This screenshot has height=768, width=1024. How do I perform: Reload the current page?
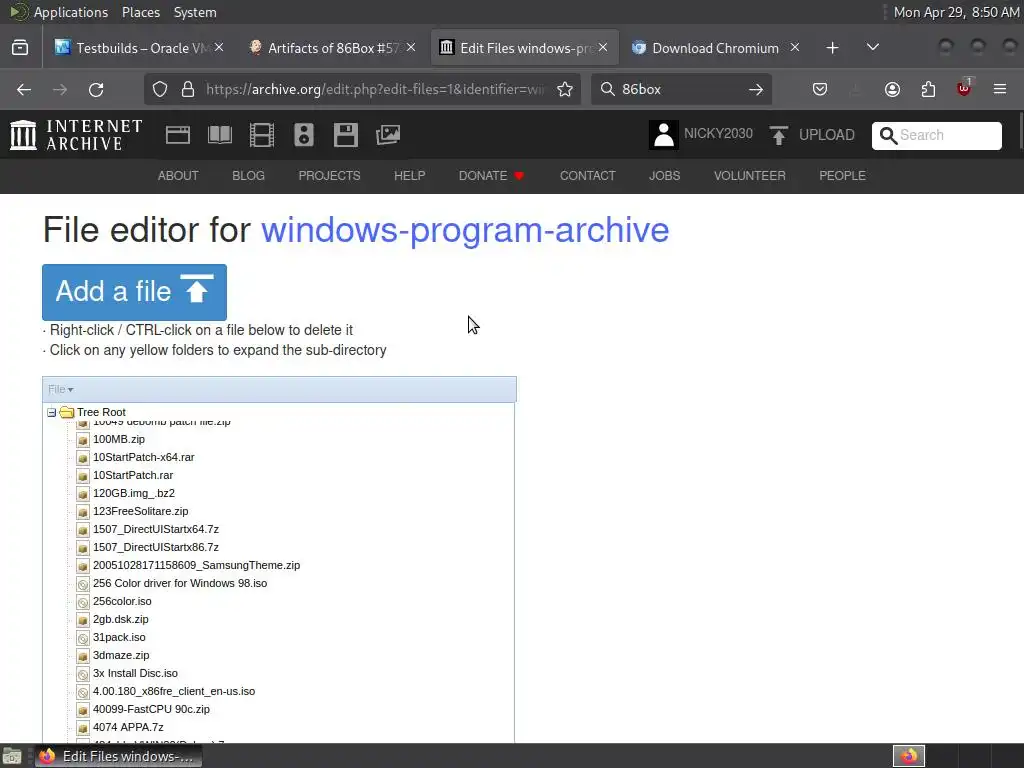96,89
